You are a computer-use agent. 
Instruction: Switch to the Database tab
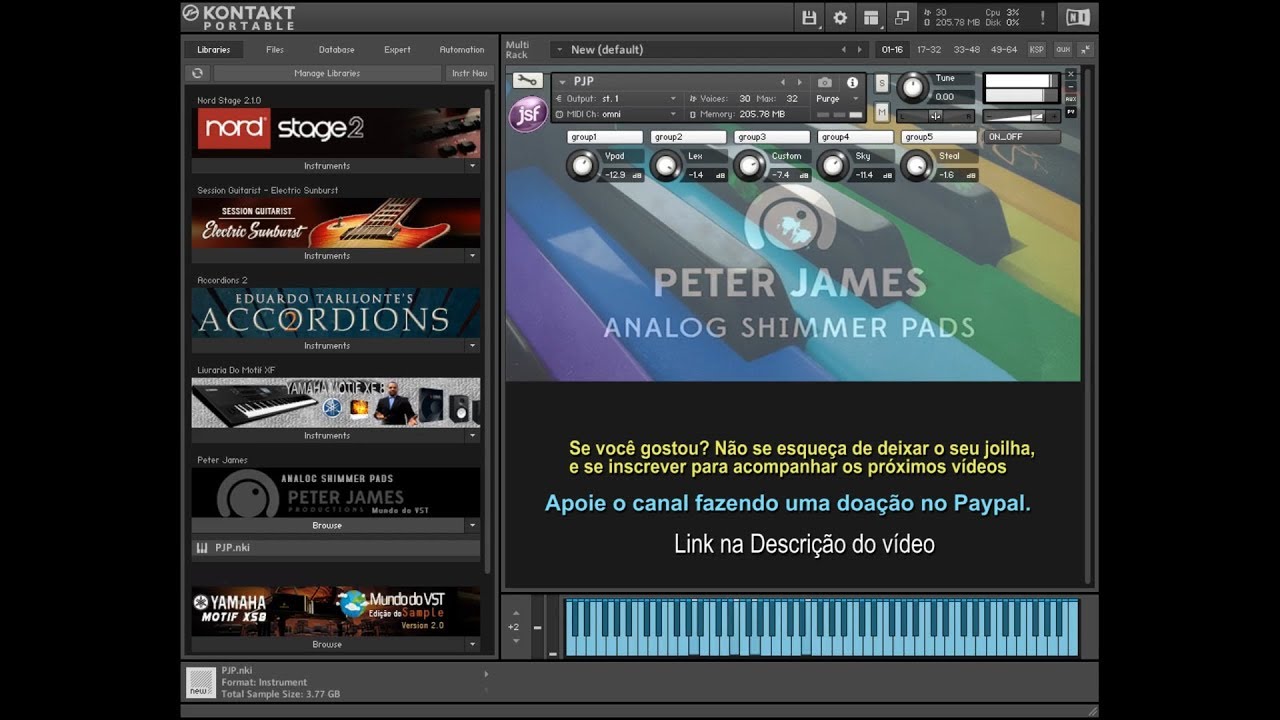337,49
